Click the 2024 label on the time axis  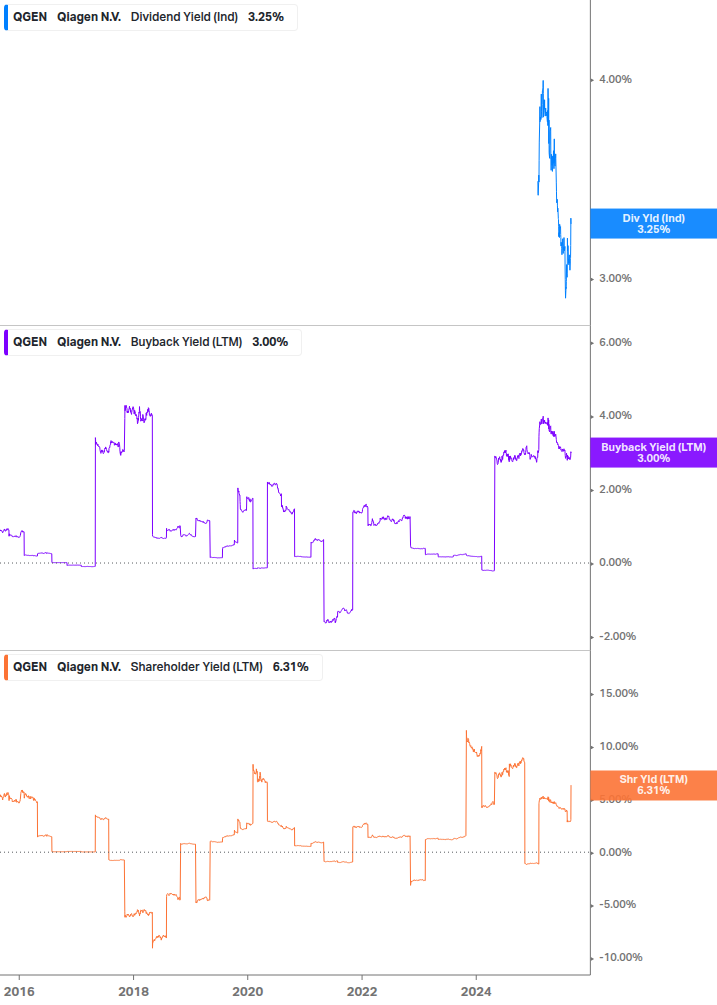coord(476,992)
